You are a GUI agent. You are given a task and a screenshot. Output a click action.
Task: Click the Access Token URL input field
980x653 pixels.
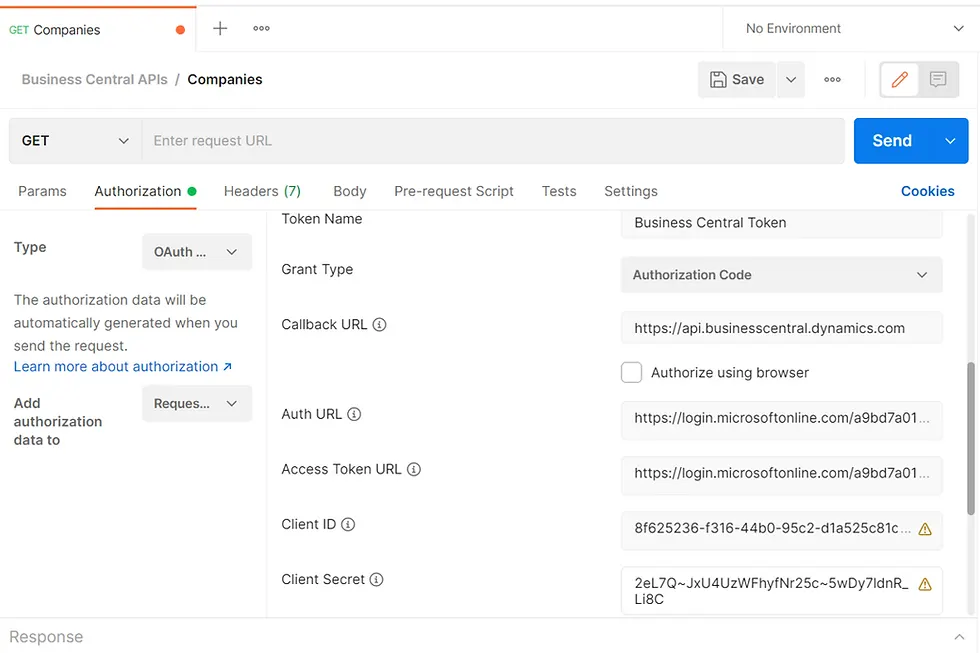pyautogui.click(x=781, y=474)
